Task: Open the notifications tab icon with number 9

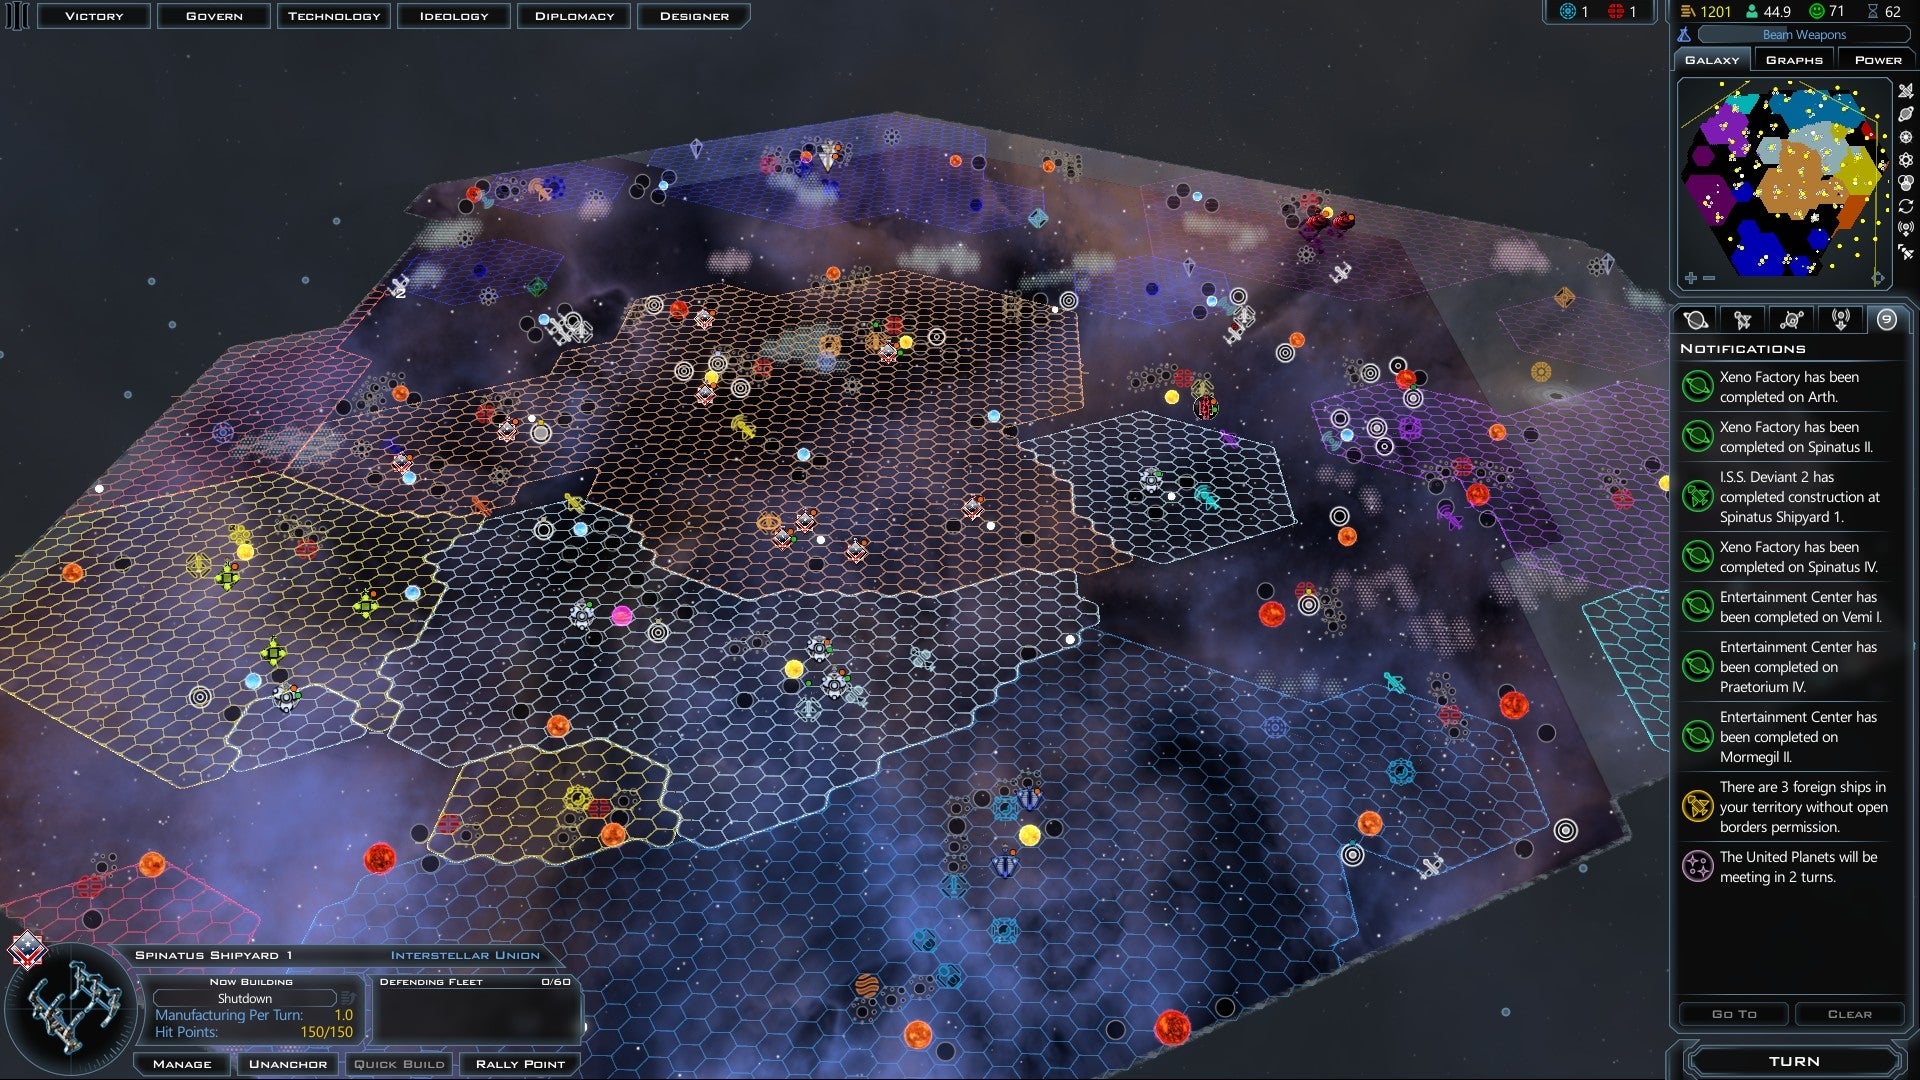Action: click(x=1887, y=320)
